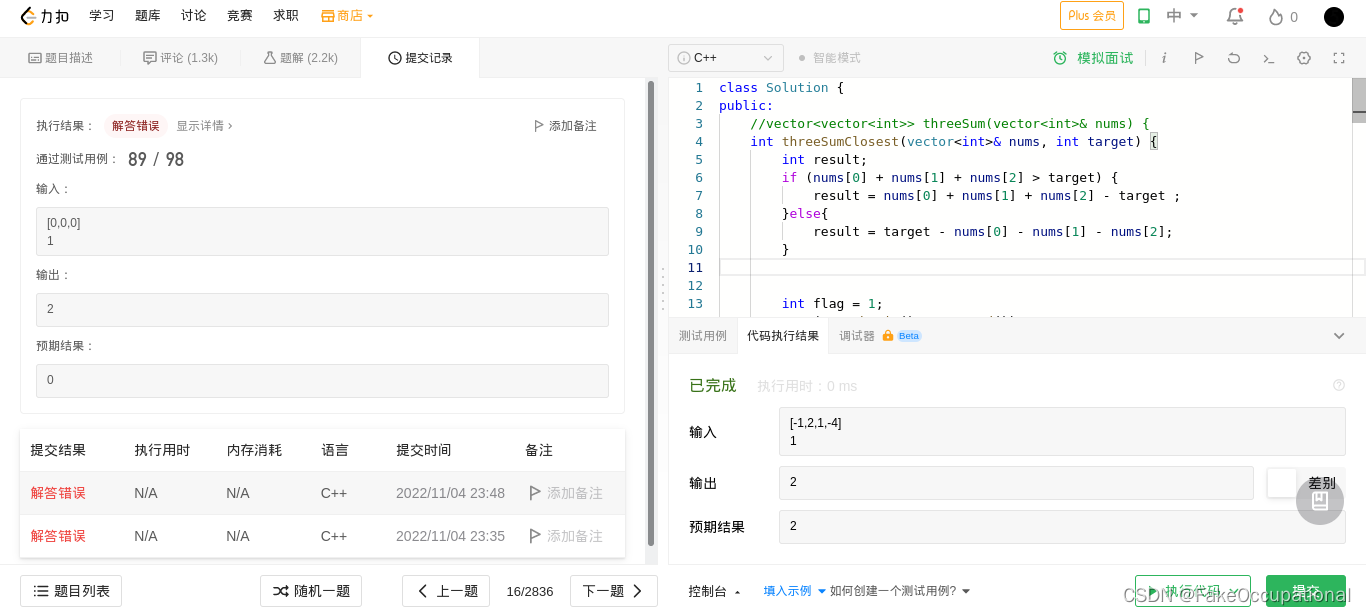Open the 中 language switcher dropdown

pos(1182,16)
